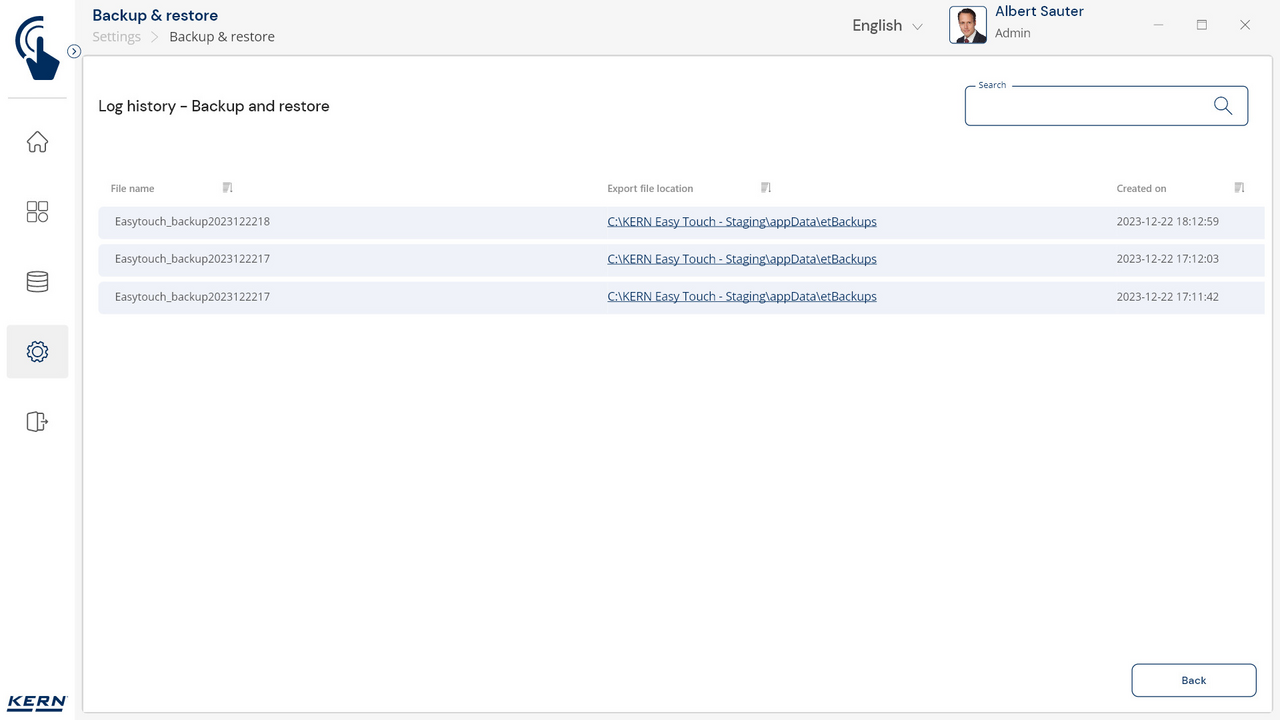This screenshot has height=720, width=1280.
Task: Click Albert Sauter's profile picture
Action: pyautogui.click(x=967, y=25)
